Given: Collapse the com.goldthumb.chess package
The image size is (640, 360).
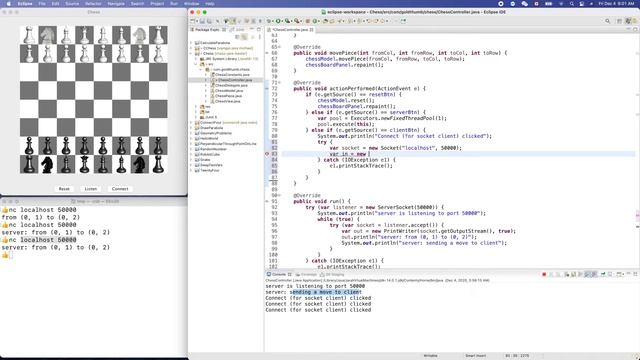Looking at the screenshot, I should pos(201,69).
